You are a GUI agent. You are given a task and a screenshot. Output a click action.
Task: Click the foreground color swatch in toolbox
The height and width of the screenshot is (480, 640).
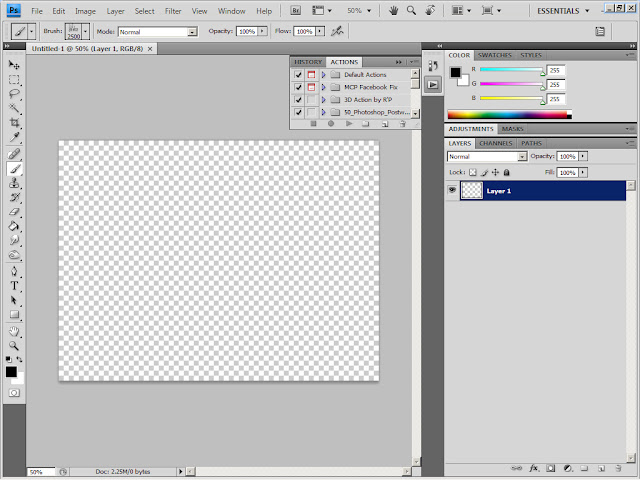(x=11, y=371)
